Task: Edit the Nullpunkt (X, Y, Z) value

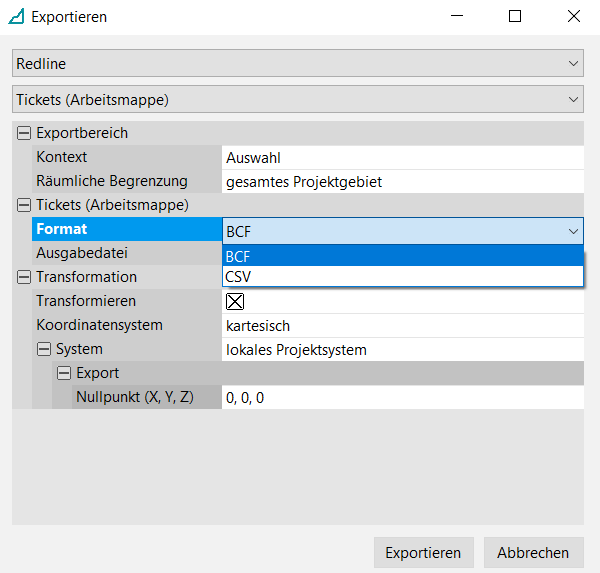Action: [x=402, y=397]
